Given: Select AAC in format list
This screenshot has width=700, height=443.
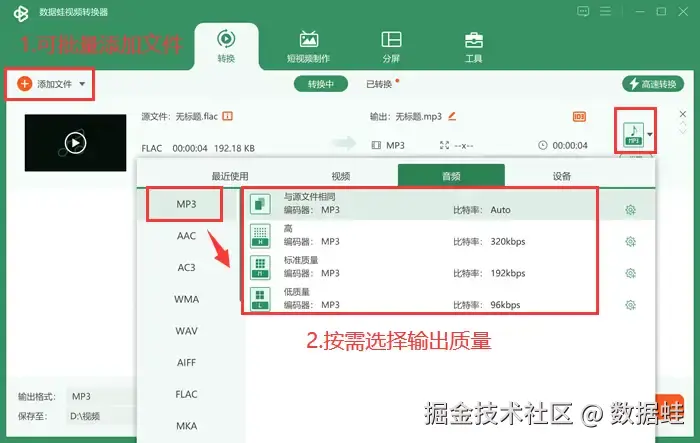Looking at the screenshot, I should pos(186,236).
